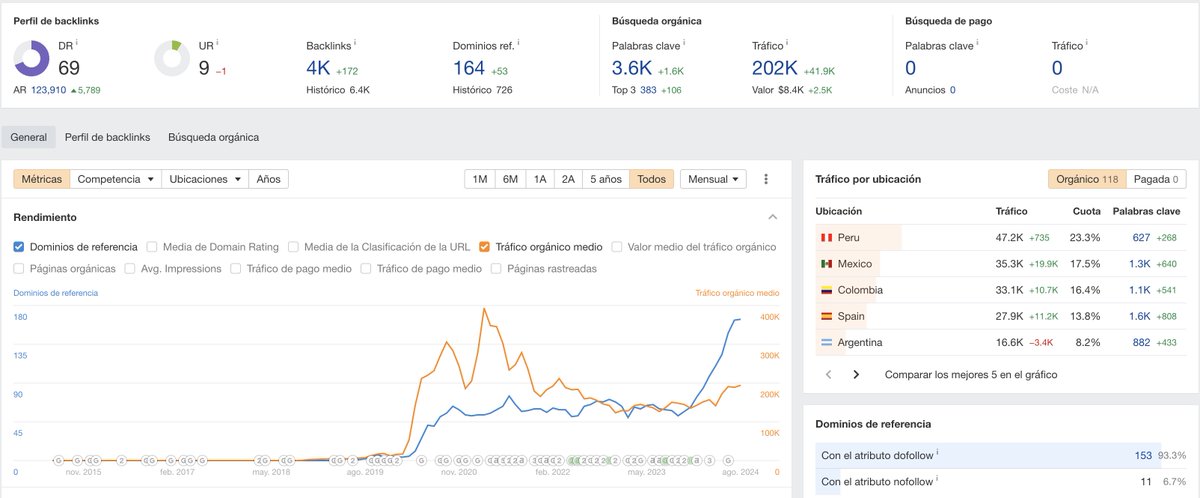Set time range to 2A
This screenshot has height=498, width=1200.
pyautogui.click(x=568, y=179)
